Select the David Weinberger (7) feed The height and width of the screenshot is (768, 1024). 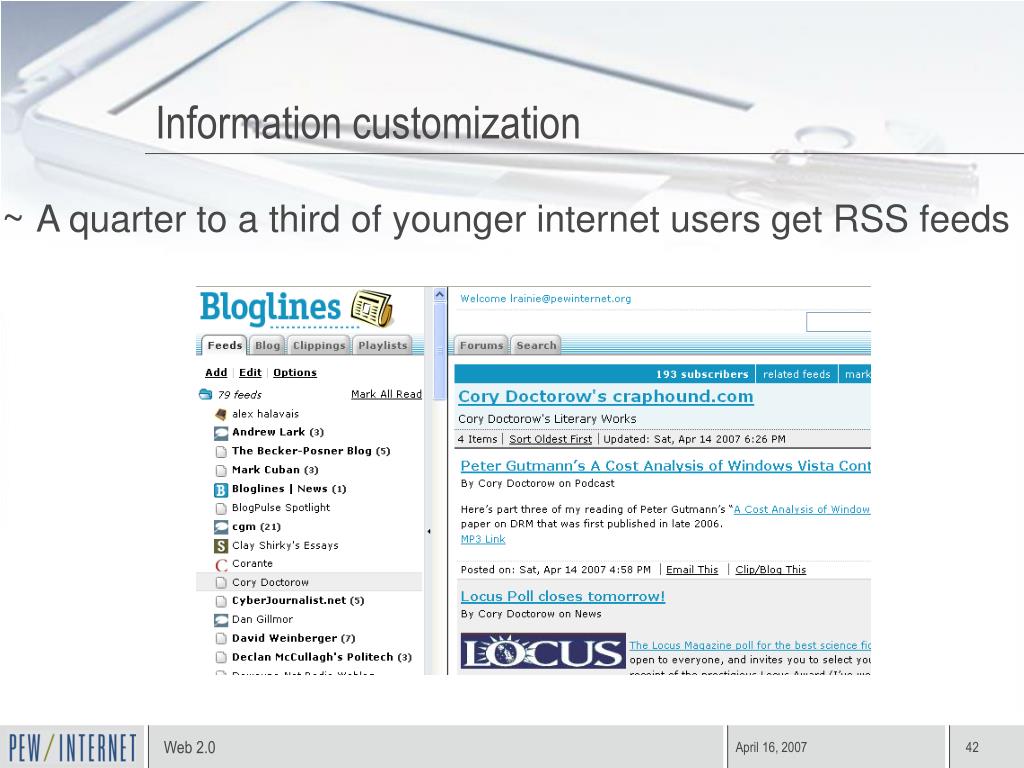tap(293, 639)
